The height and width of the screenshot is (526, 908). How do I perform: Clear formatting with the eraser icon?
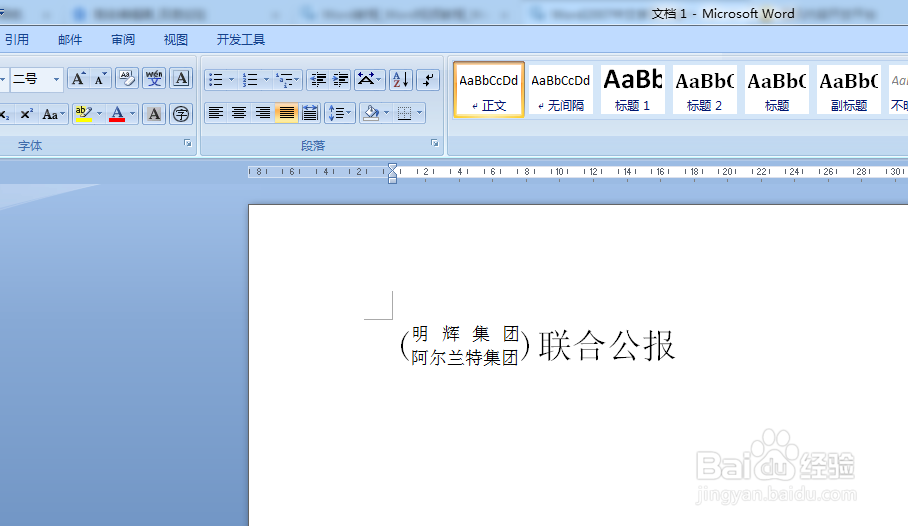[x=126, y=79]
